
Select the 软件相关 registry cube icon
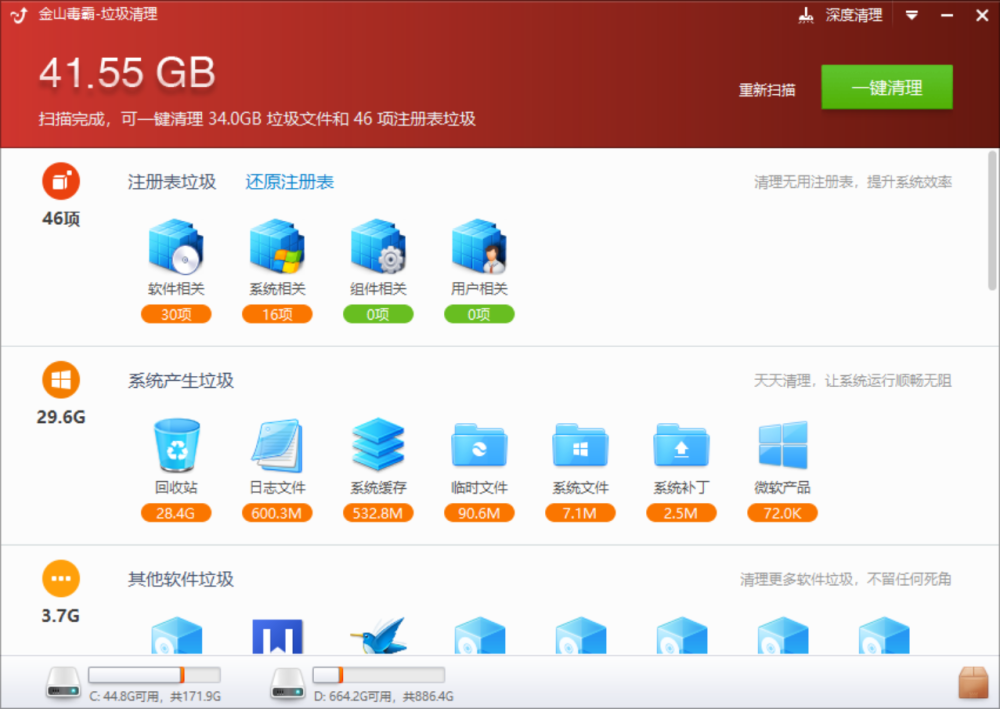coord(176,246)
